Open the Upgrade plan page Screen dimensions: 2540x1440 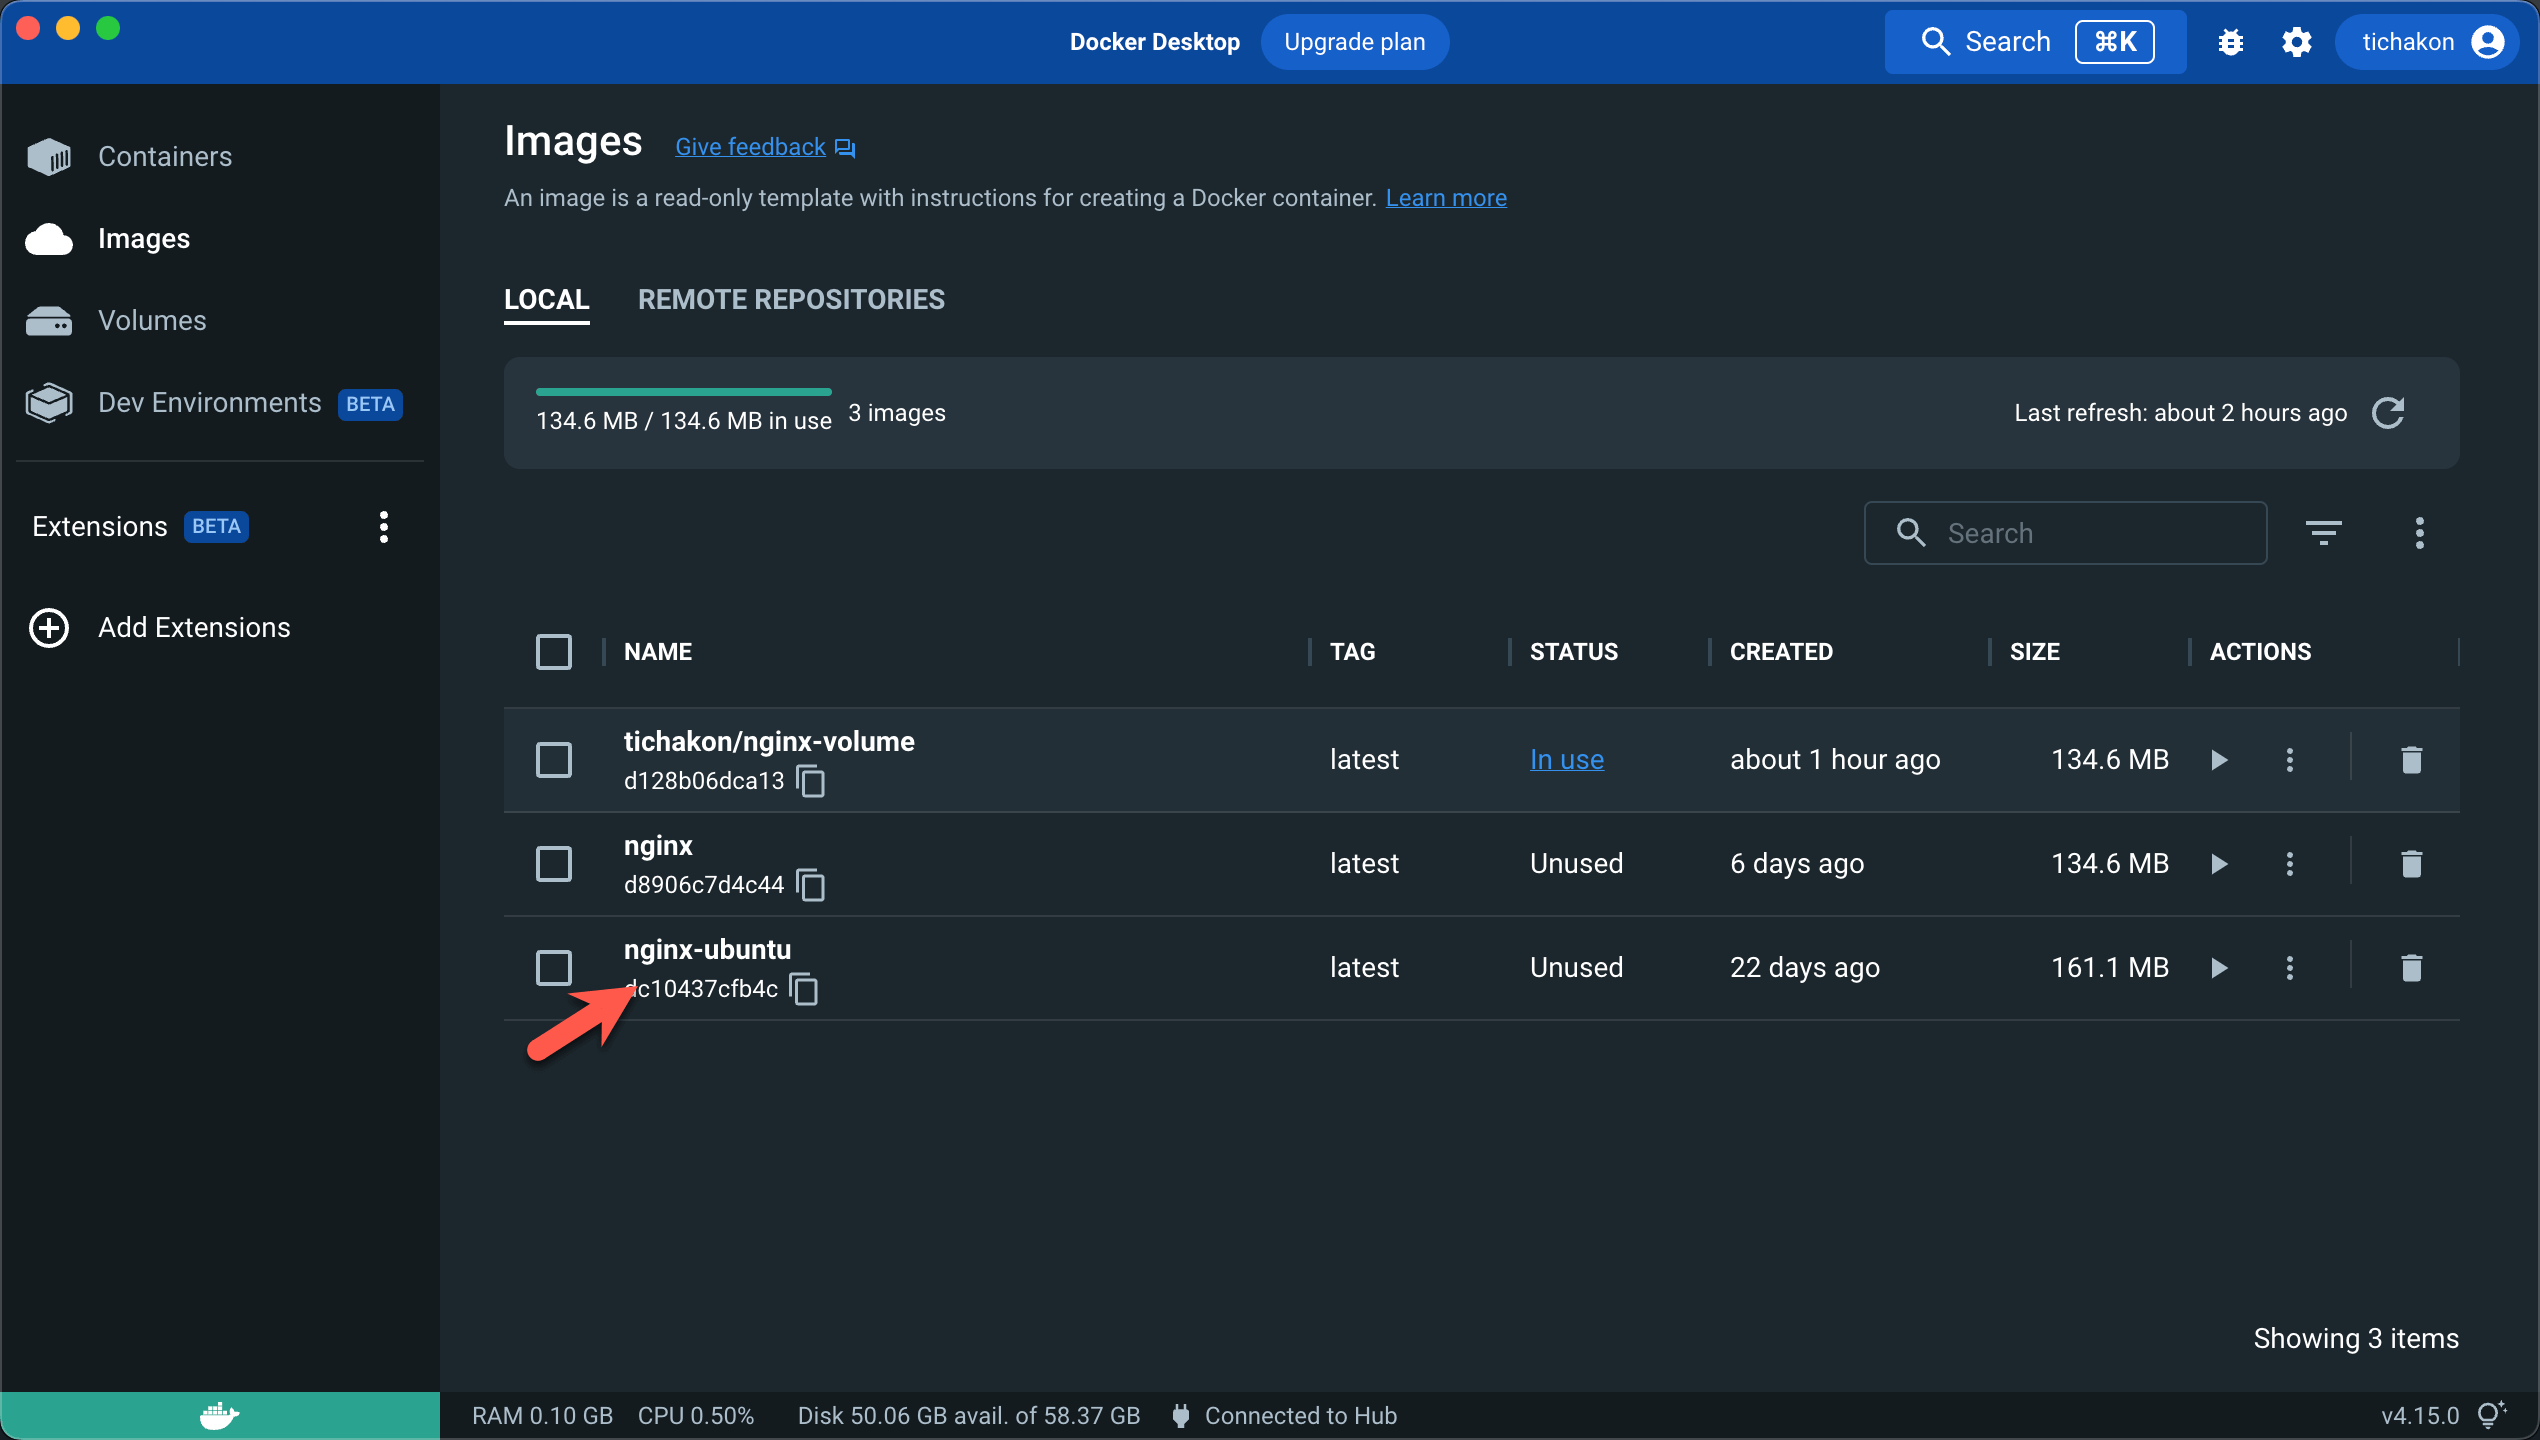(1355, 41)
